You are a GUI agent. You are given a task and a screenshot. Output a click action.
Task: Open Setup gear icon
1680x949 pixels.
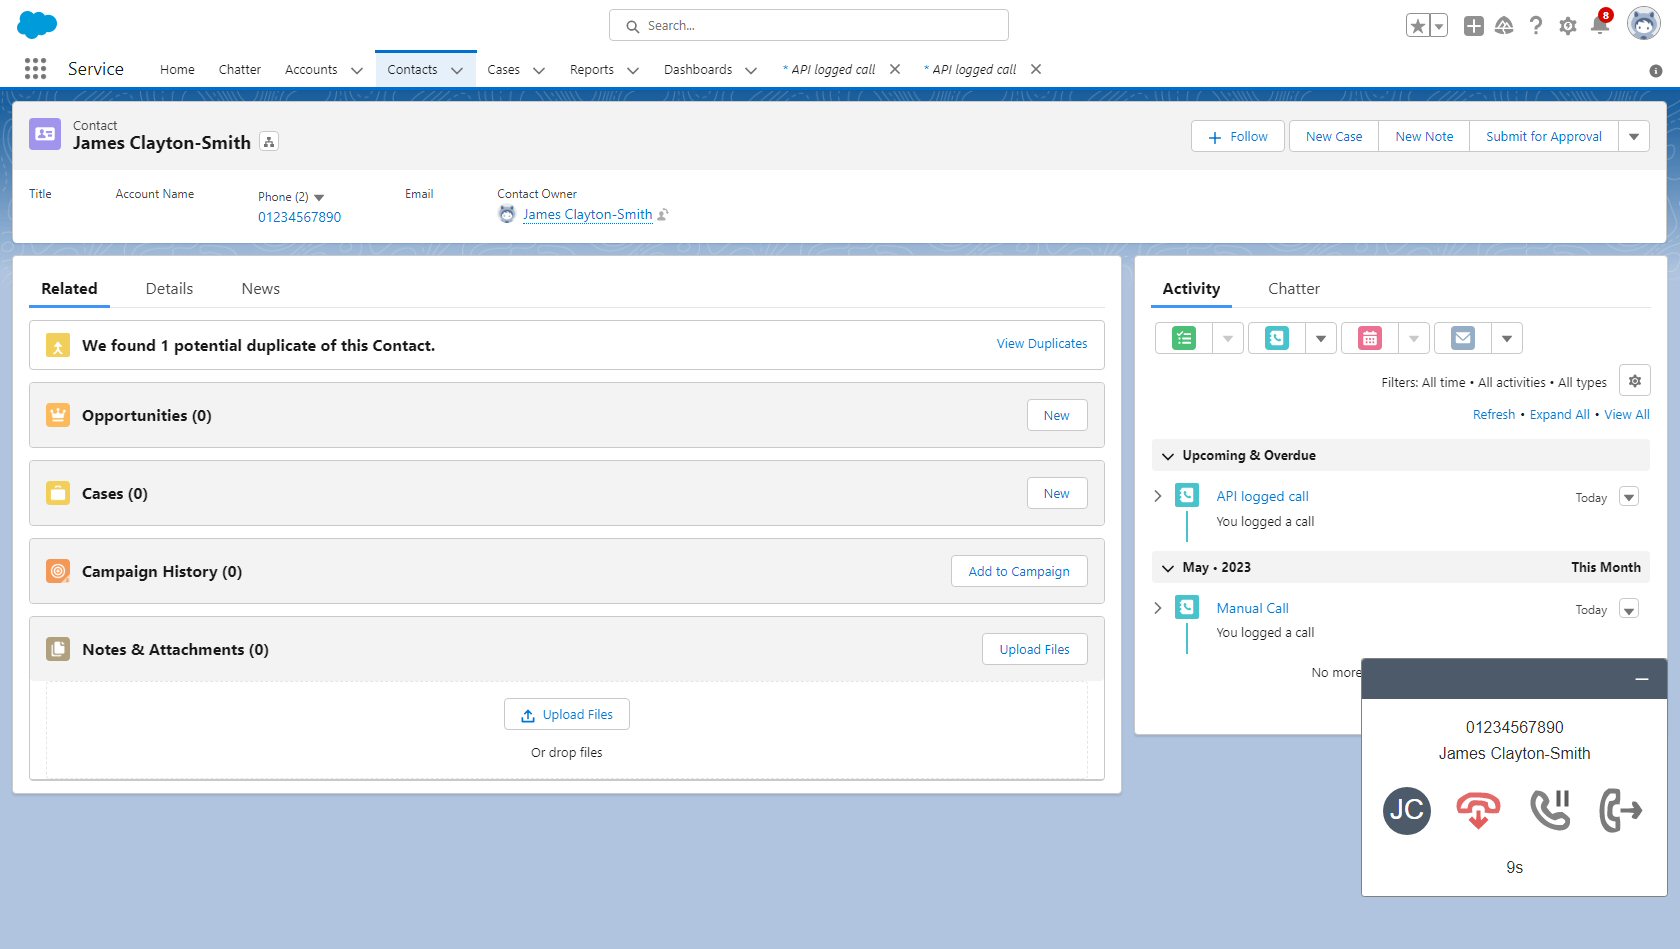point(1568,26)
